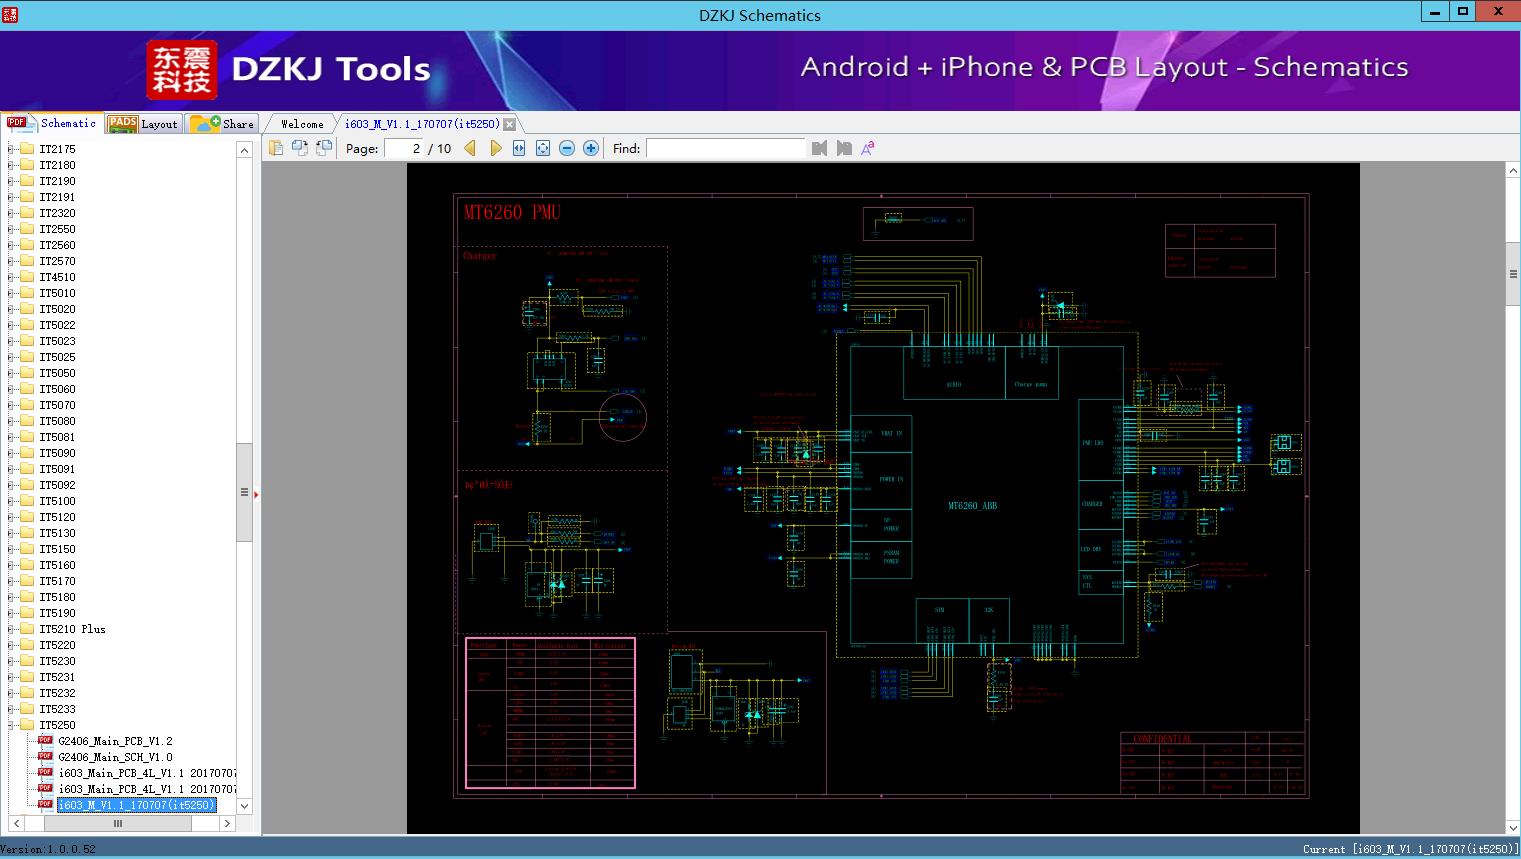Click the fit-to-page icon

tap(543, 148)
